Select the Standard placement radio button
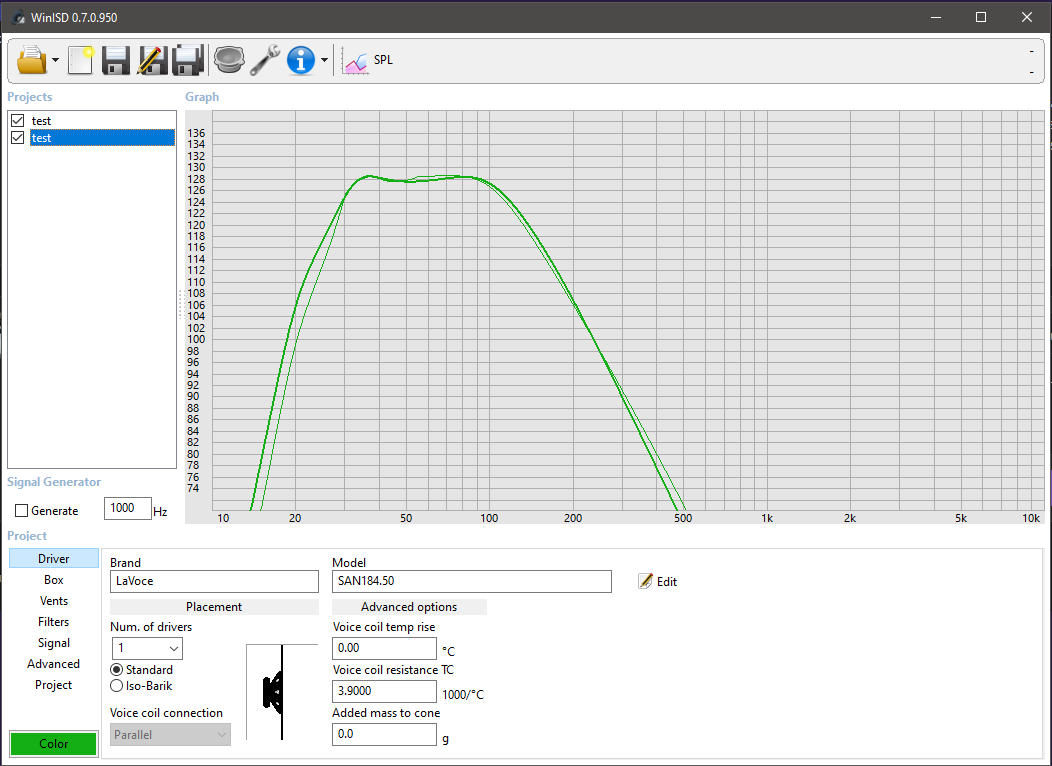The width and height of the screenshot is (1052, 766). tap(117, 670)
